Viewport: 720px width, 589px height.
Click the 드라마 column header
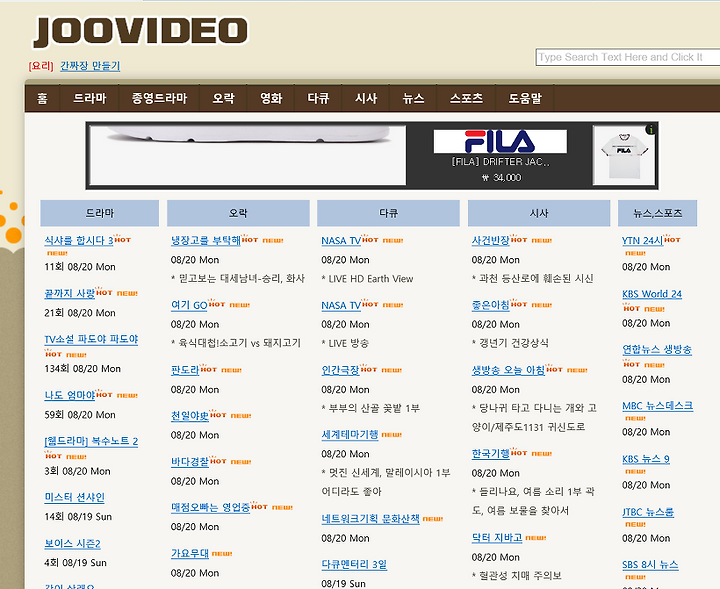100,213
